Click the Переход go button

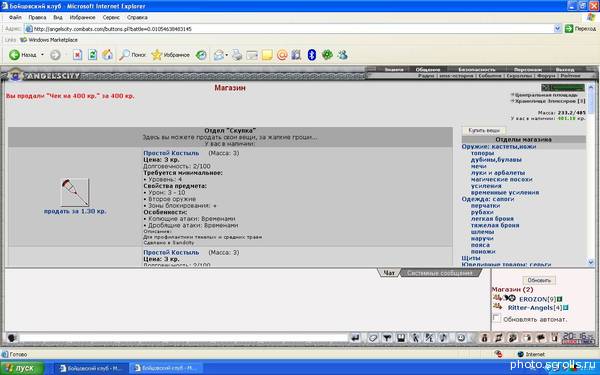(581, 29)
